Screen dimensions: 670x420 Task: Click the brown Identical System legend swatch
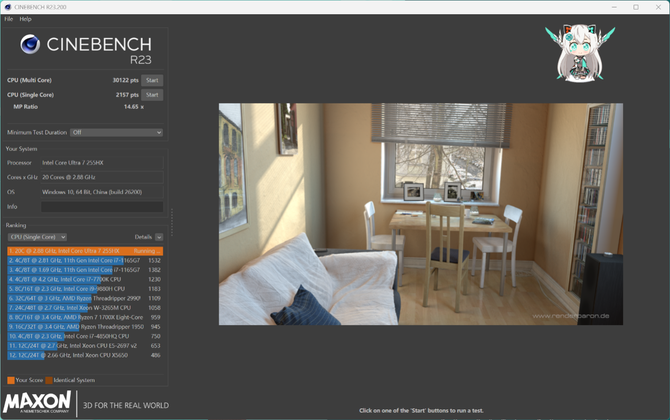tap(48, 380)
